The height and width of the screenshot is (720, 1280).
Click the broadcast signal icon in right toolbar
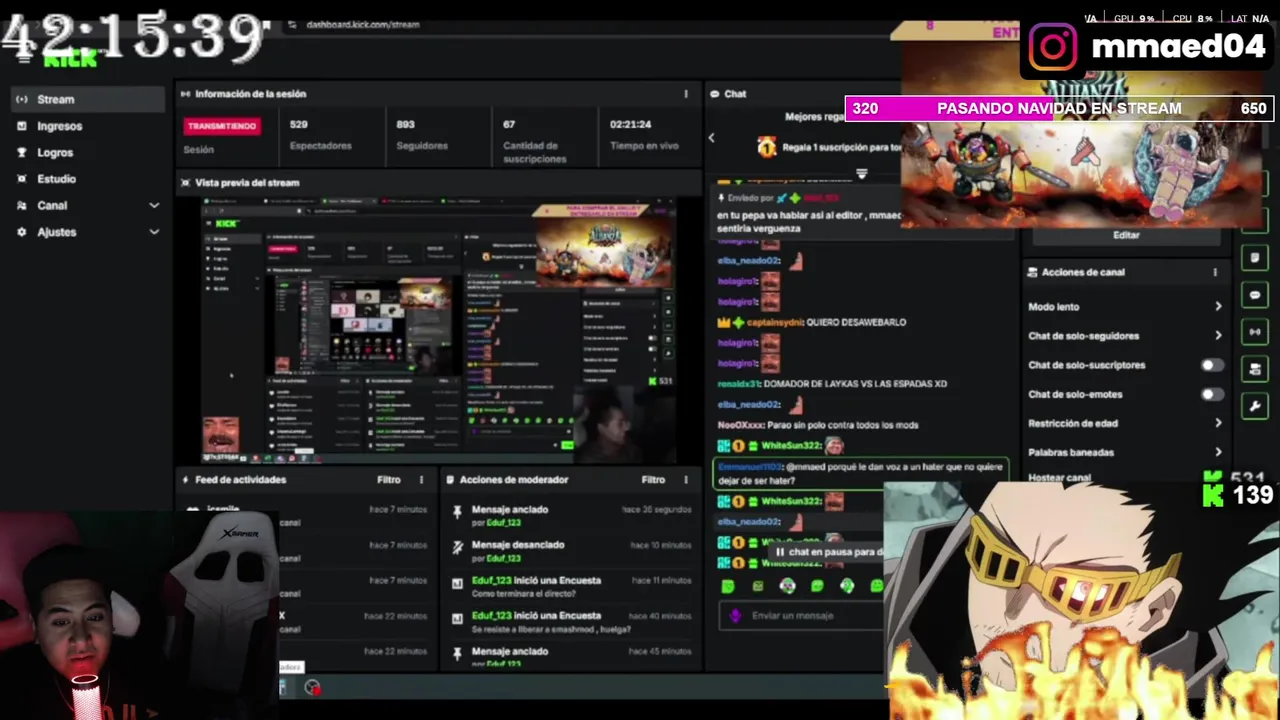click(x=1255, y=332)
